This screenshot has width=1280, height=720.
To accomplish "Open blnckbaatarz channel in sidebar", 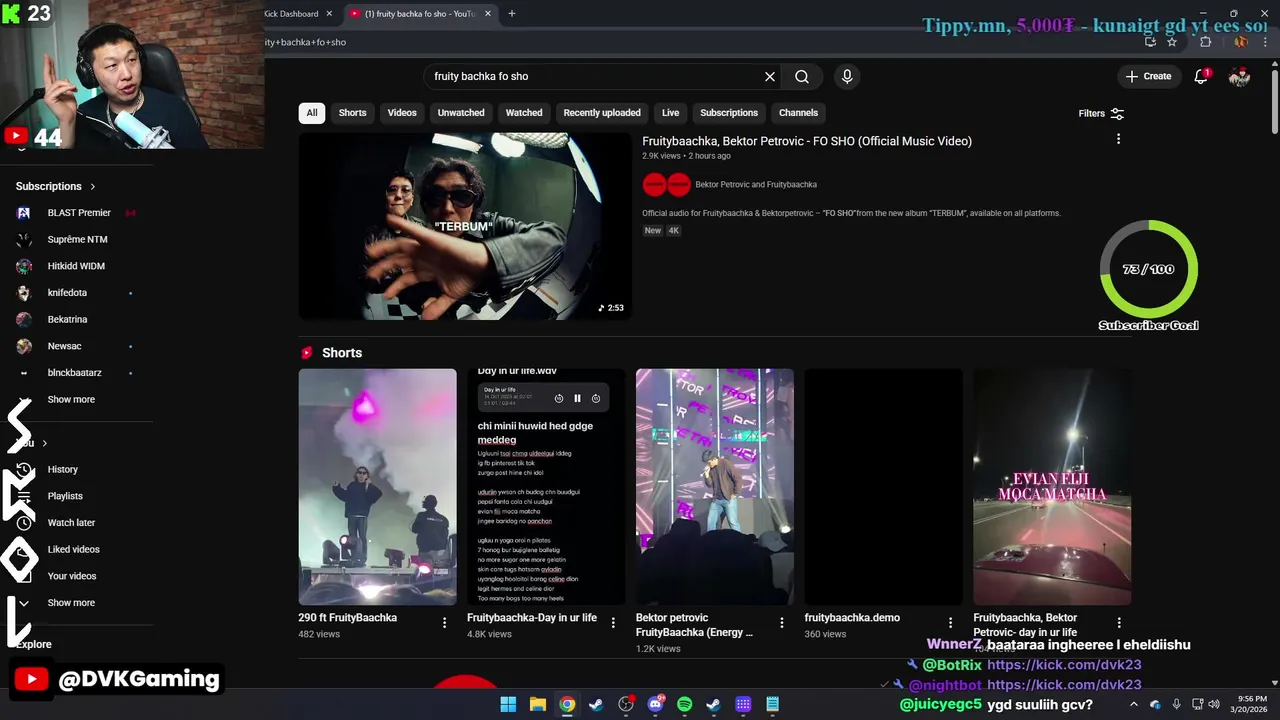I will (74, 373).
